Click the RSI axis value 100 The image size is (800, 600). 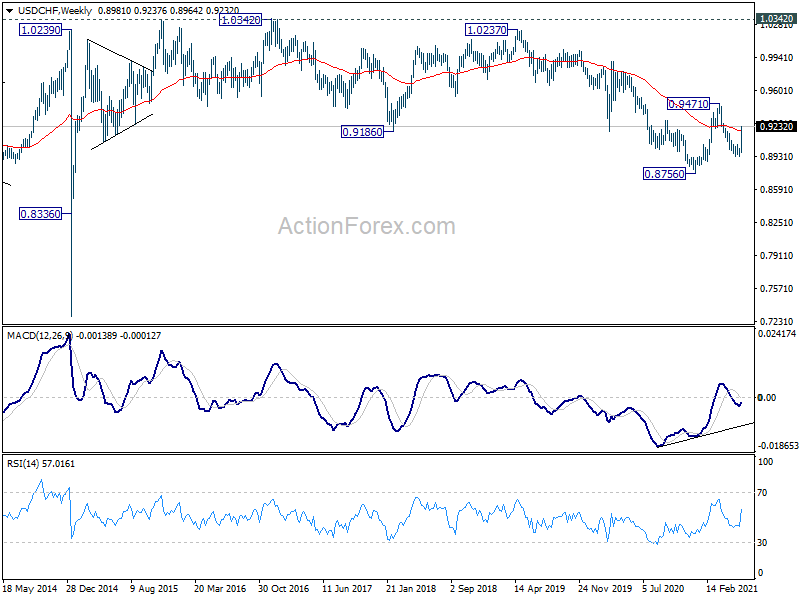click(765, 462)
